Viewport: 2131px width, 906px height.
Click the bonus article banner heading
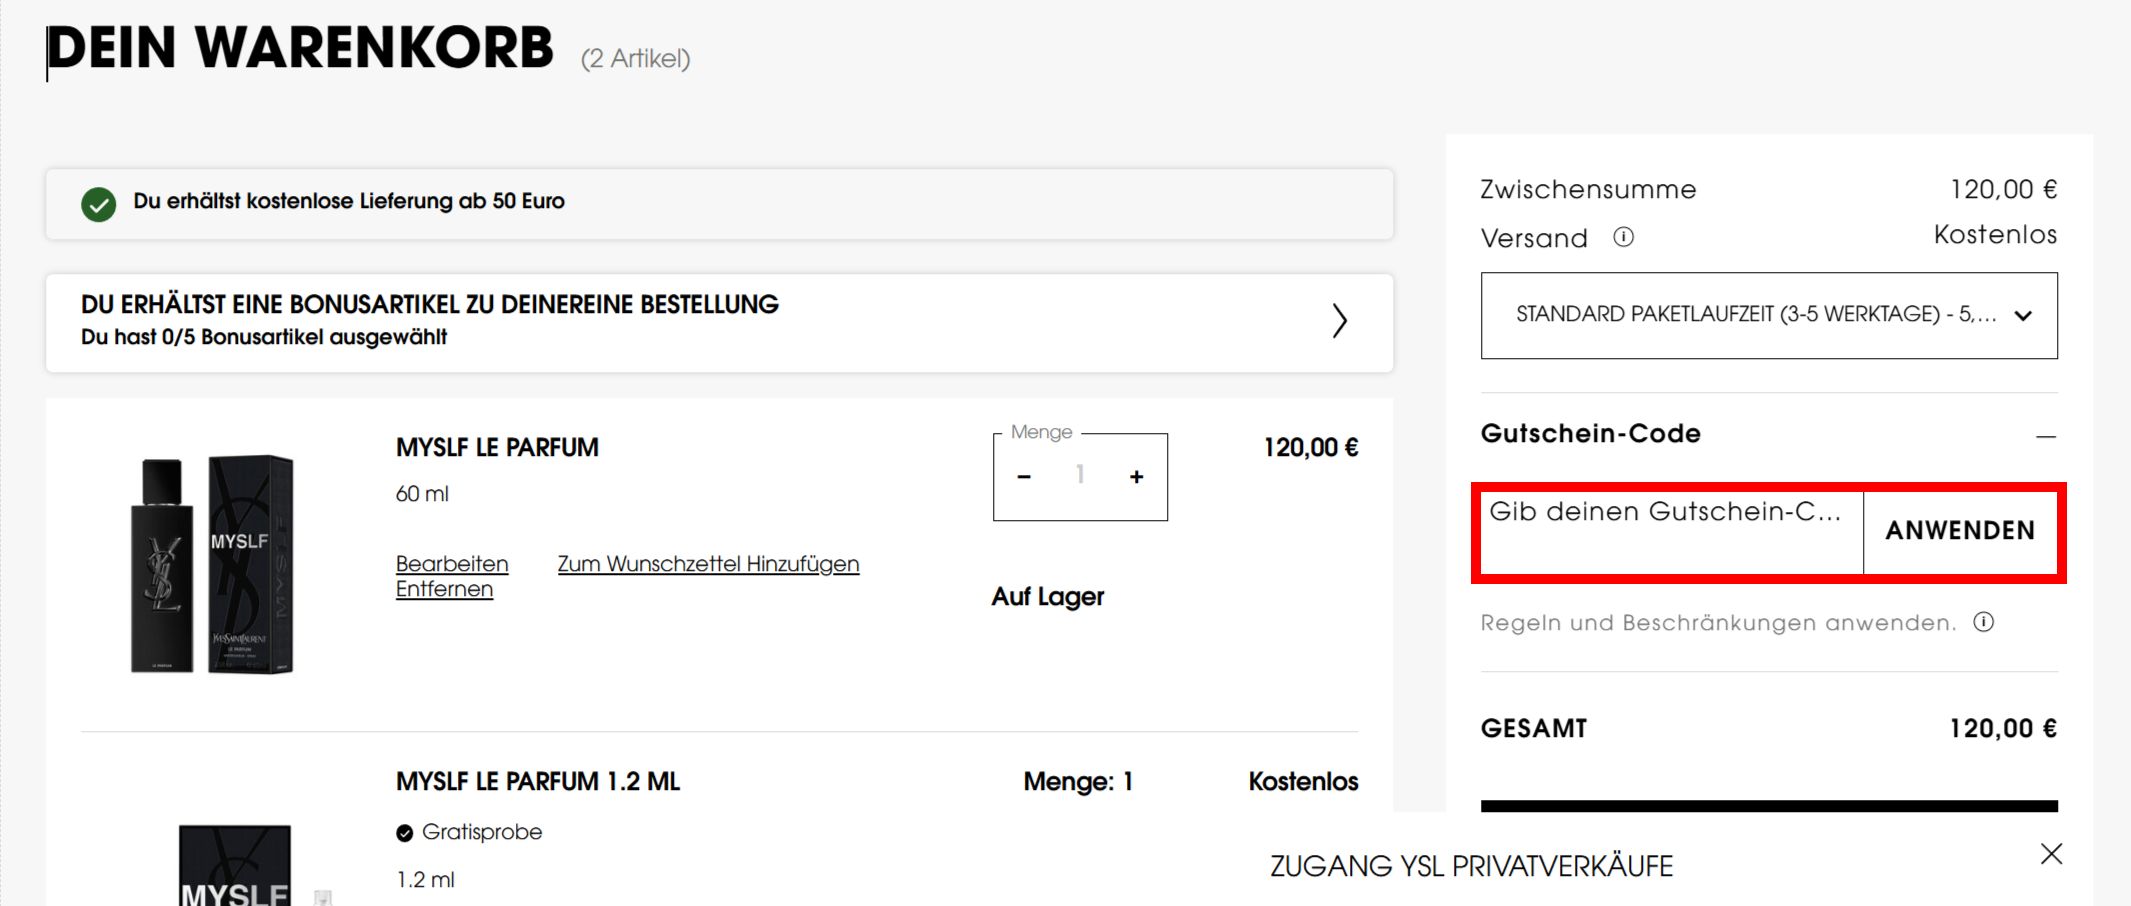pos(430,304)
